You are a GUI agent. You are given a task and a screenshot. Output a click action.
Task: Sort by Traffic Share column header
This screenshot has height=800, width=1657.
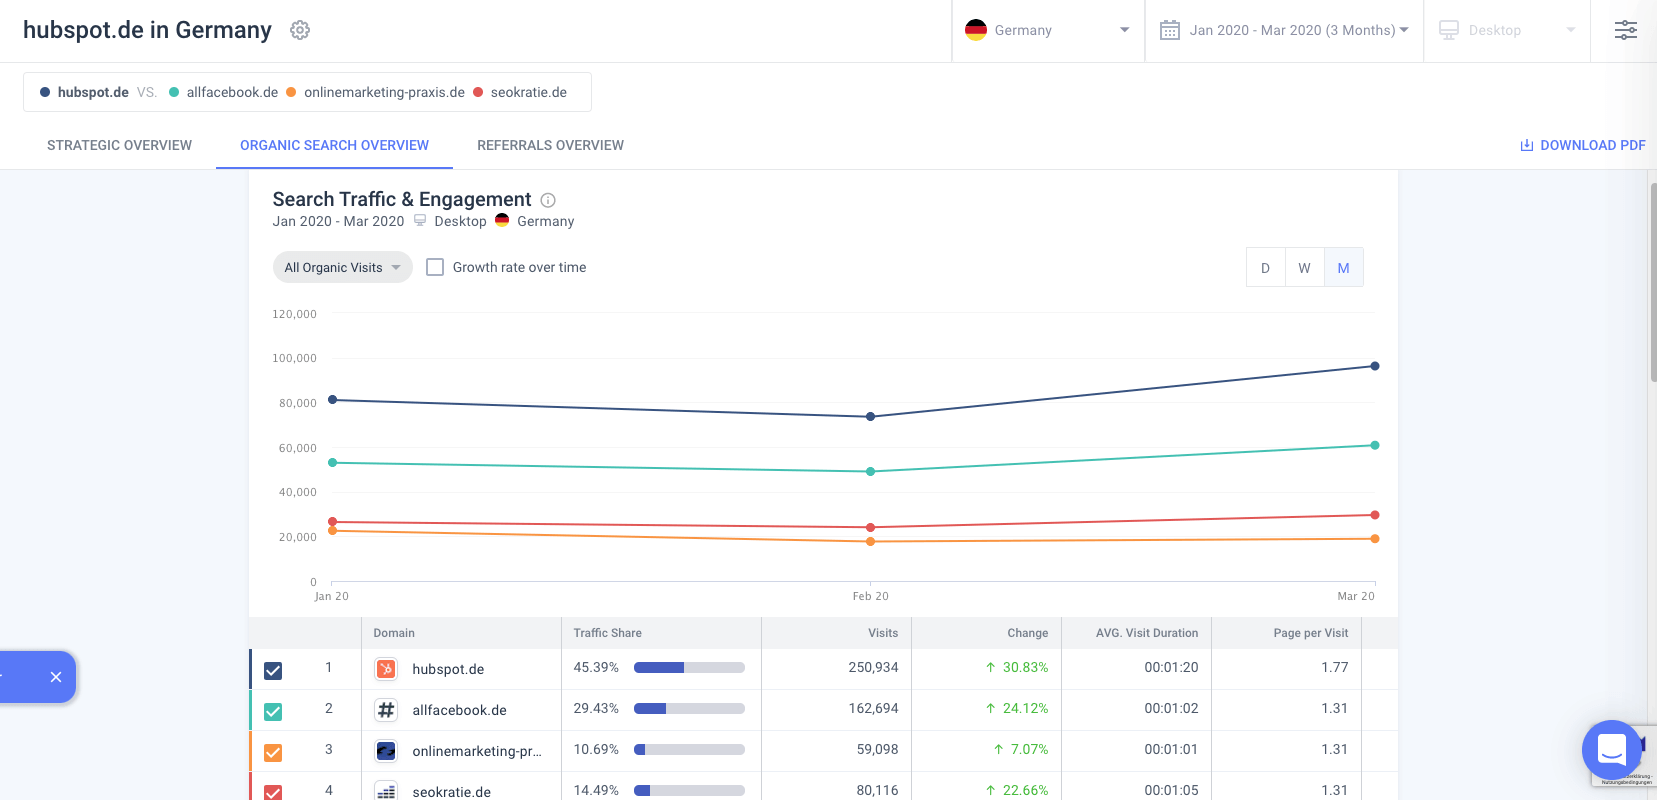[607, 633]
